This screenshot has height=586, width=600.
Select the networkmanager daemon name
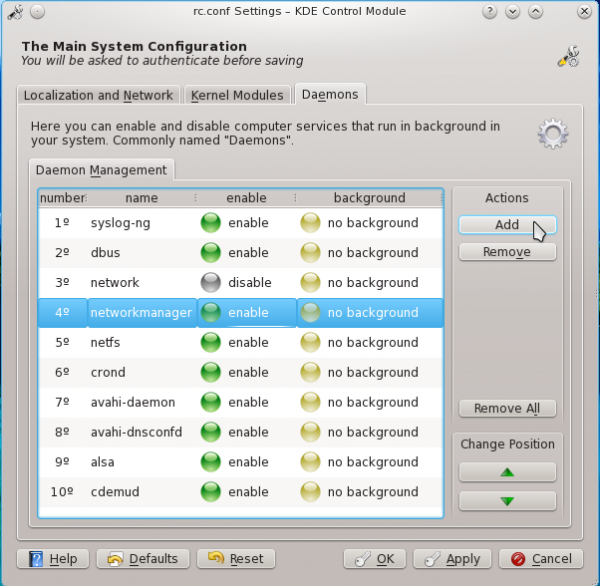141,312
